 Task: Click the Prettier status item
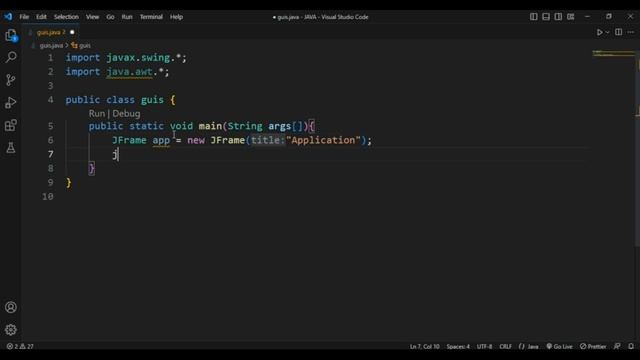(593, 347)
